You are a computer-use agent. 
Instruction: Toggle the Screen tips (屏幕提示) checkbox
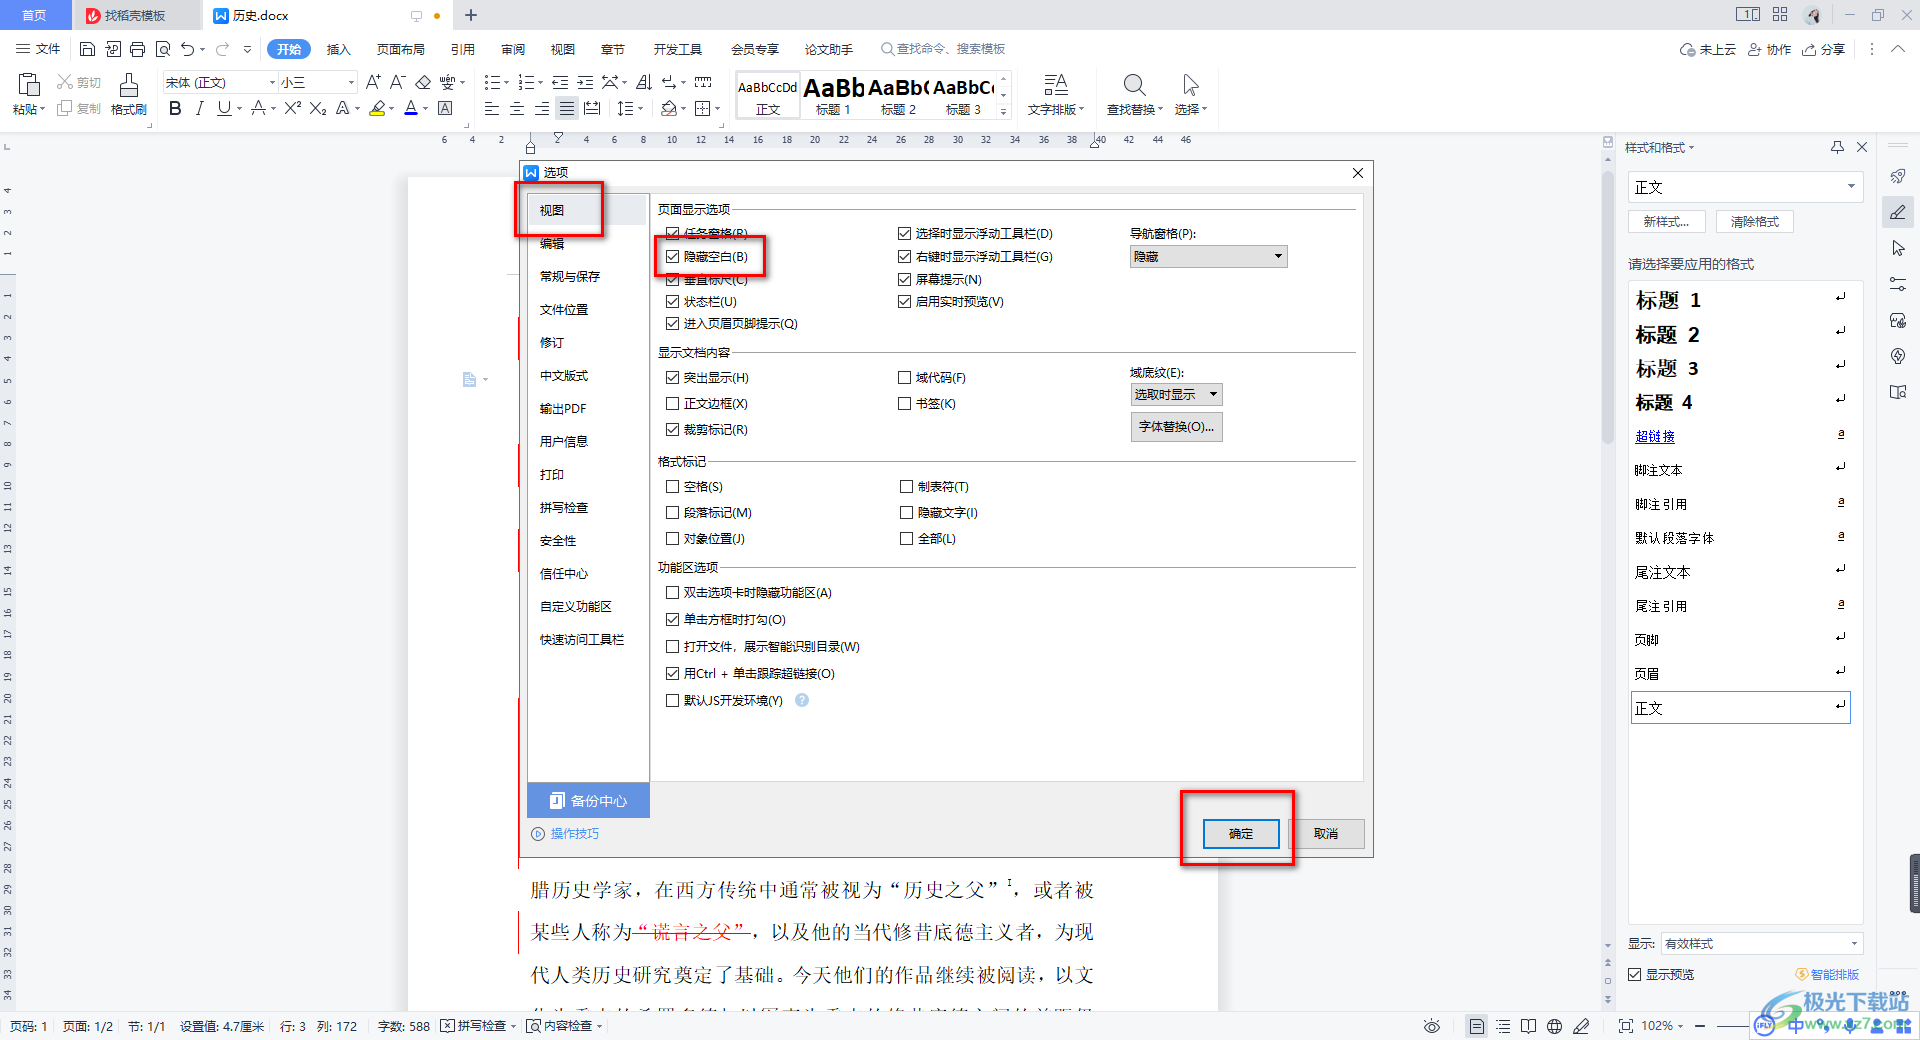(x=905, y=279)
